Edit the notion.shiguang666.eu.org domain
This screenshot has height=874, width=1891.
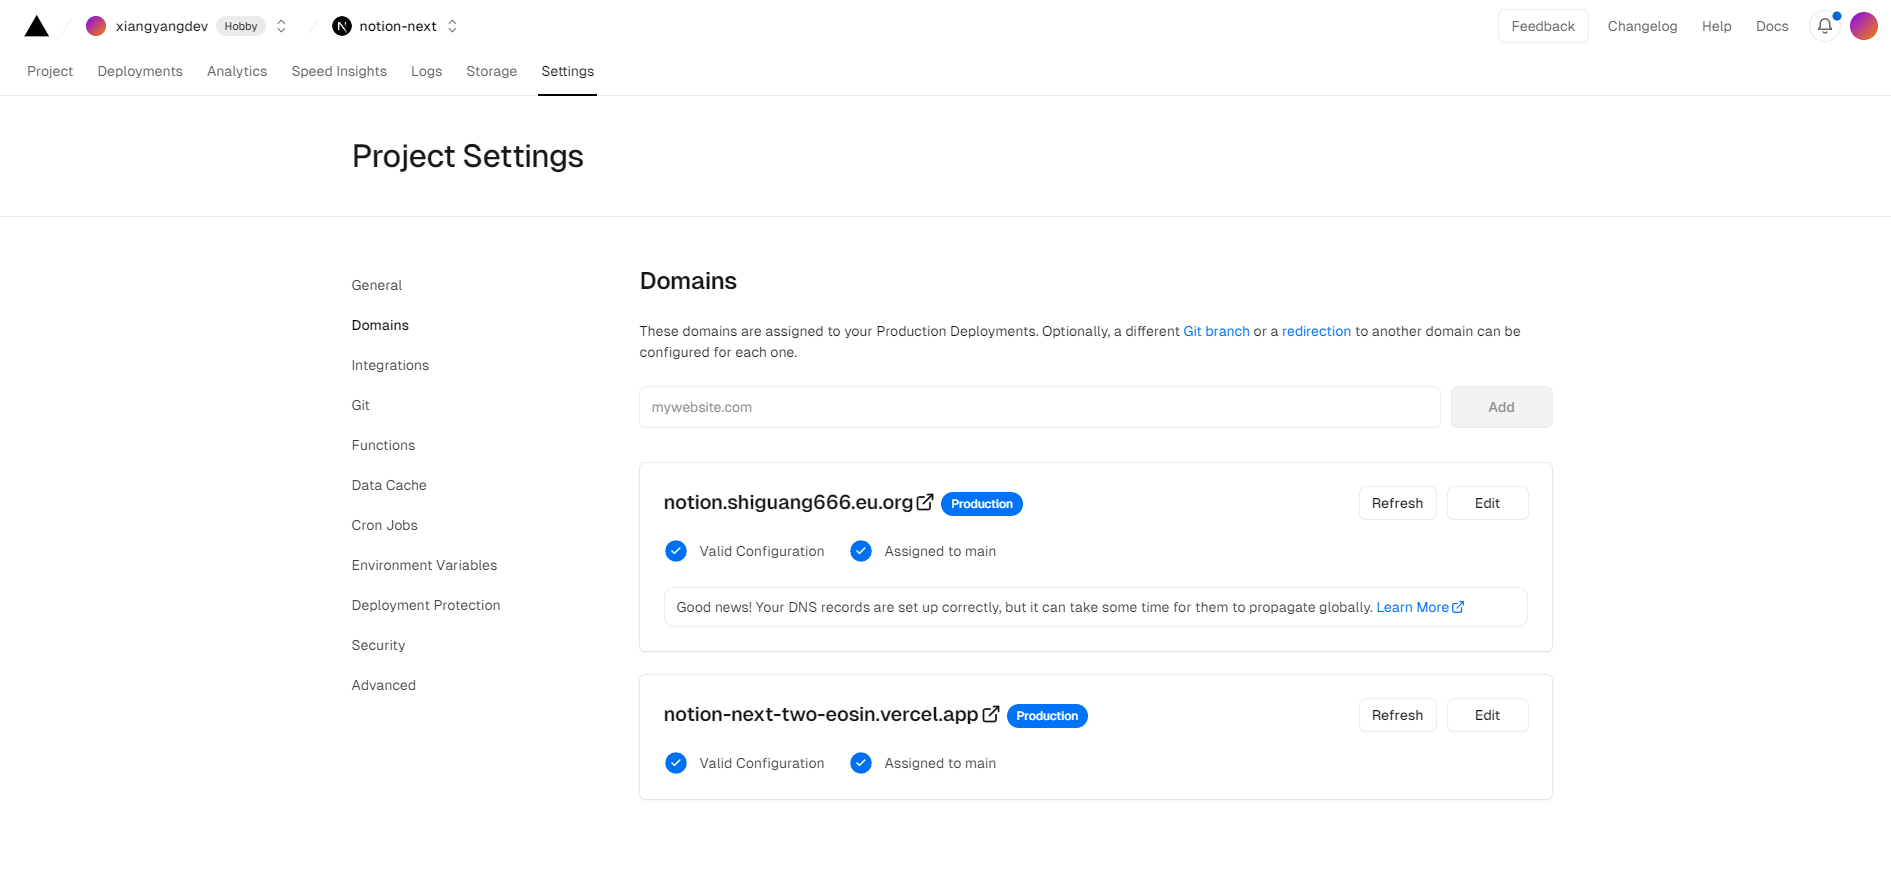click(x=1487, y=503)
